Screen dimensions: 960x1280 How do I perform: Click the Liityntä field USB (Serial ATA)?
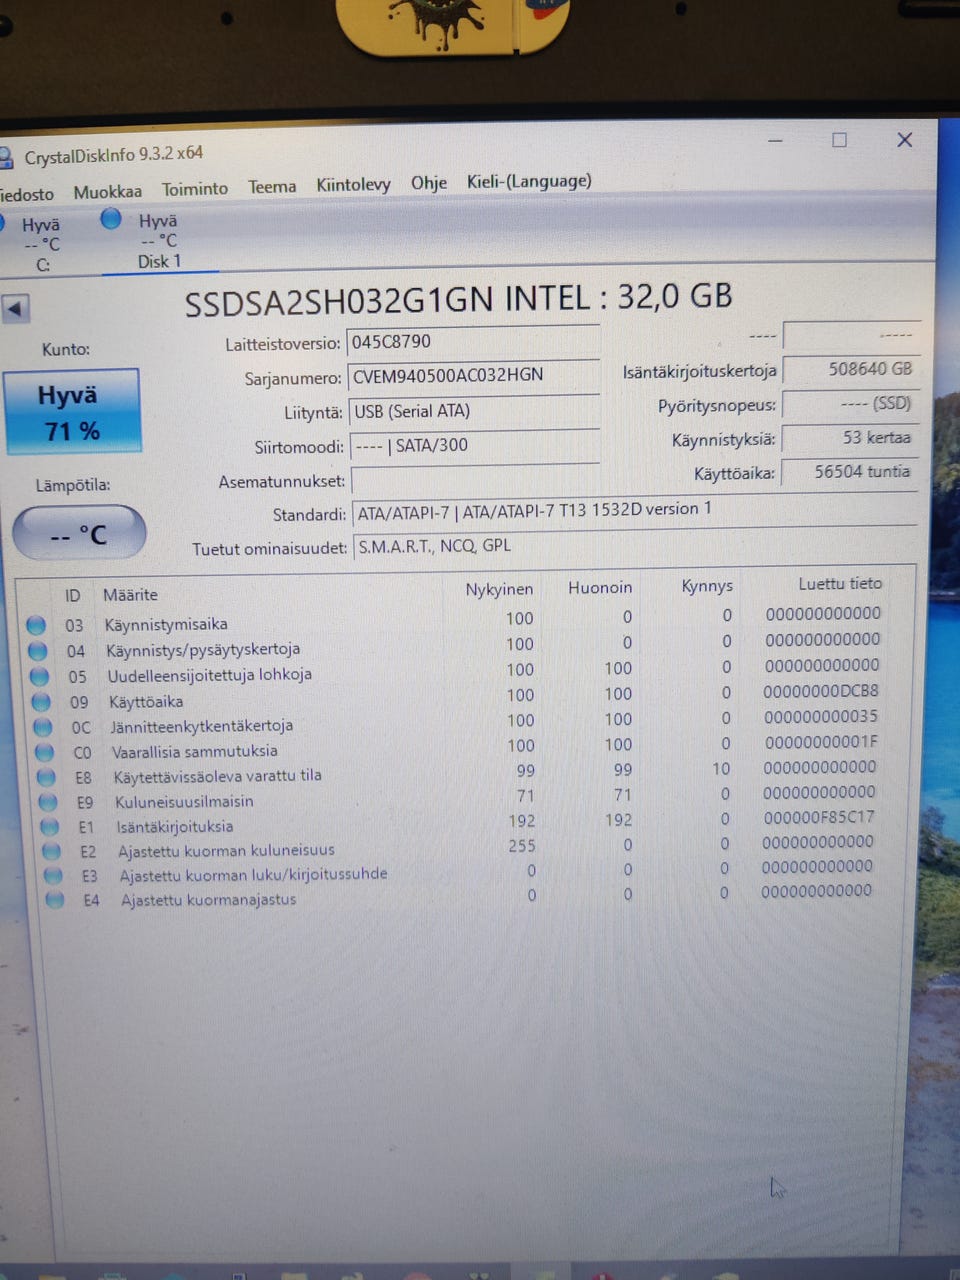click(x=475, y=411)
